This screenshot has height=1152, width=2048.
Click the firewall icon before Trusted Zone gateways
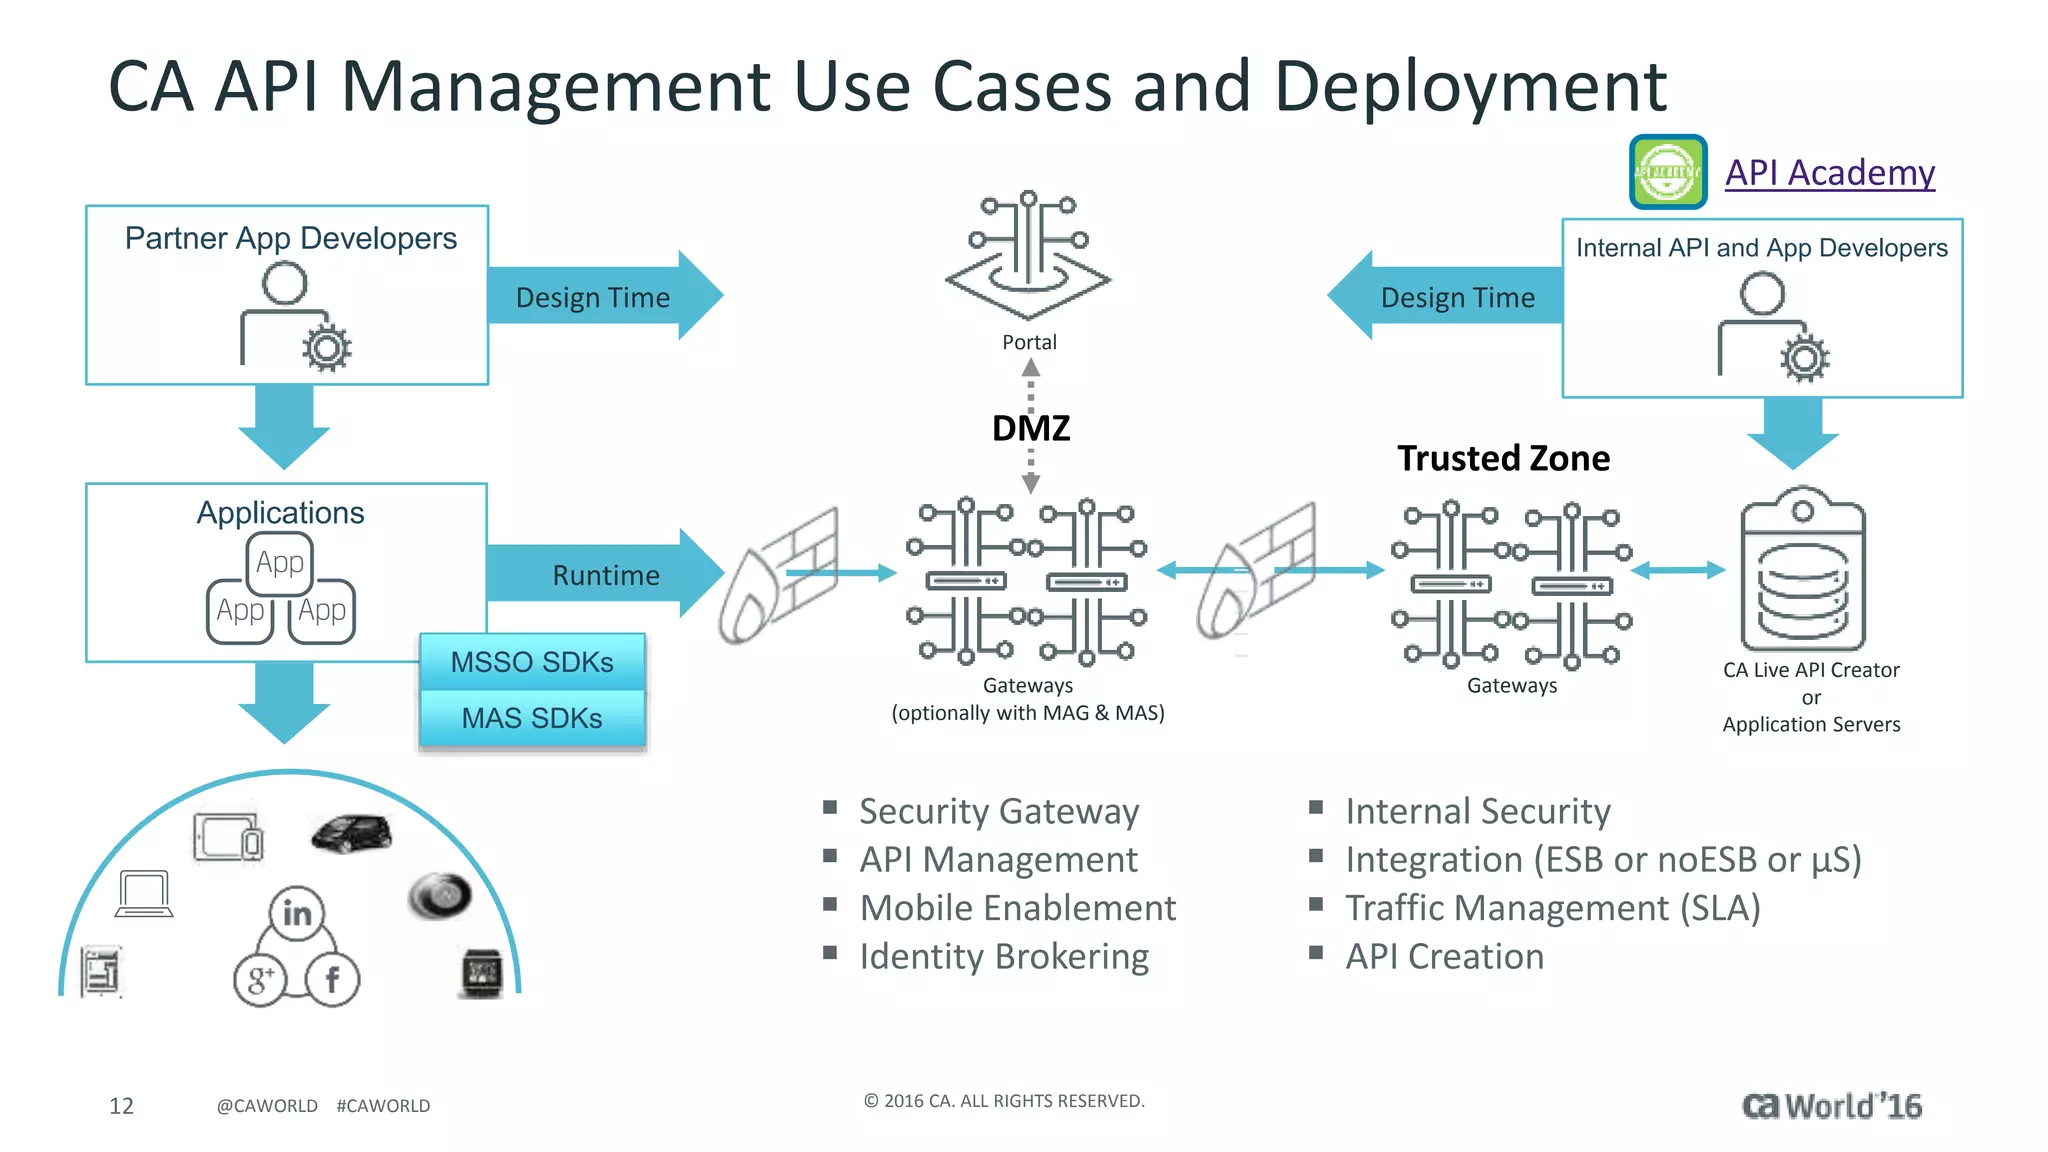(x=1255, y=572)
